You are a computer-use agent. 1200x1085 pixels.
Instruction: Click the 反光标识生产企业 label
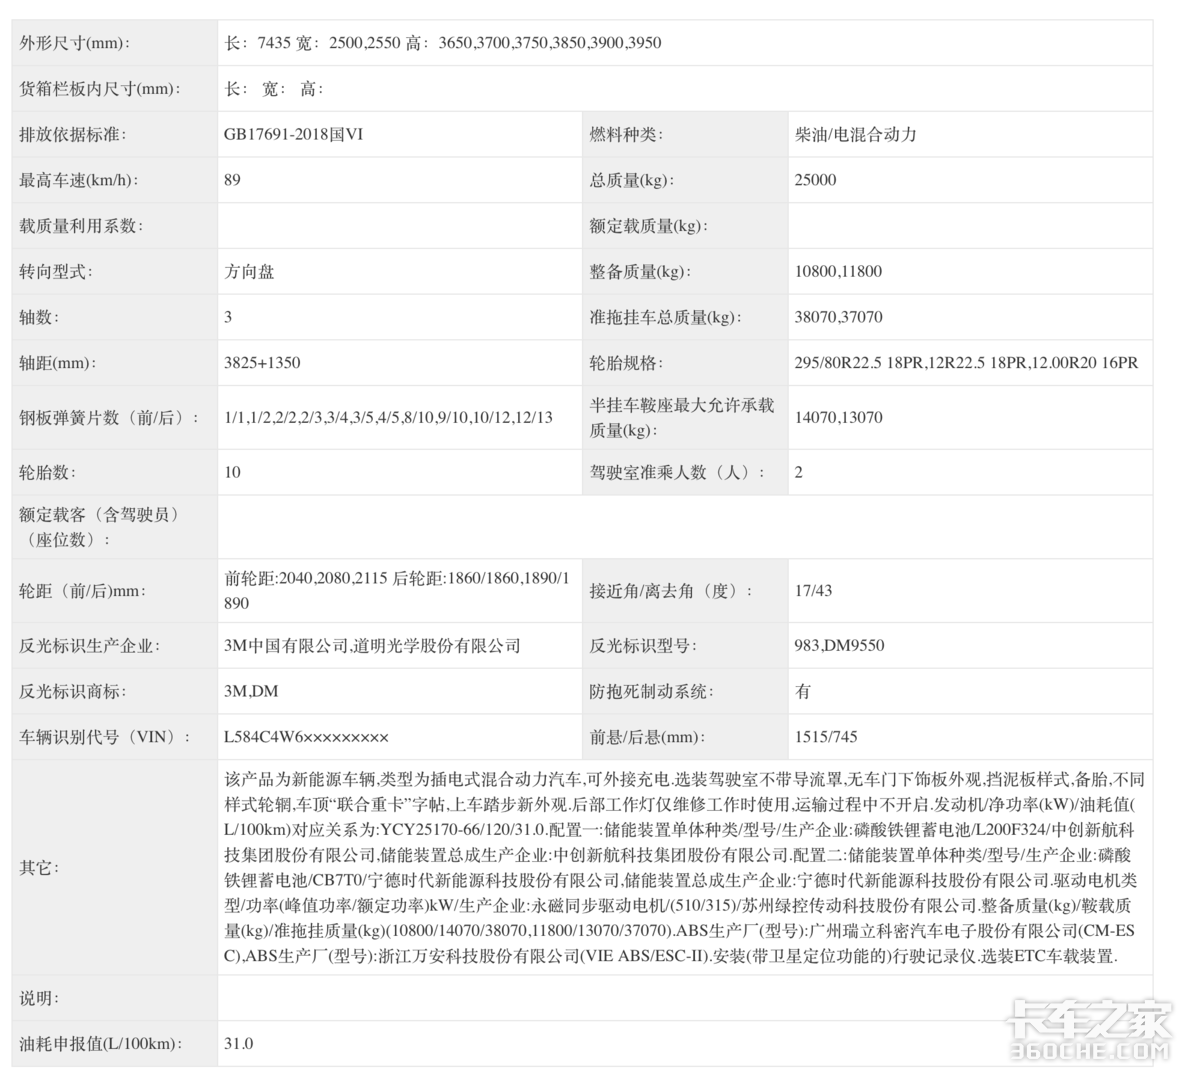point(90,646)
